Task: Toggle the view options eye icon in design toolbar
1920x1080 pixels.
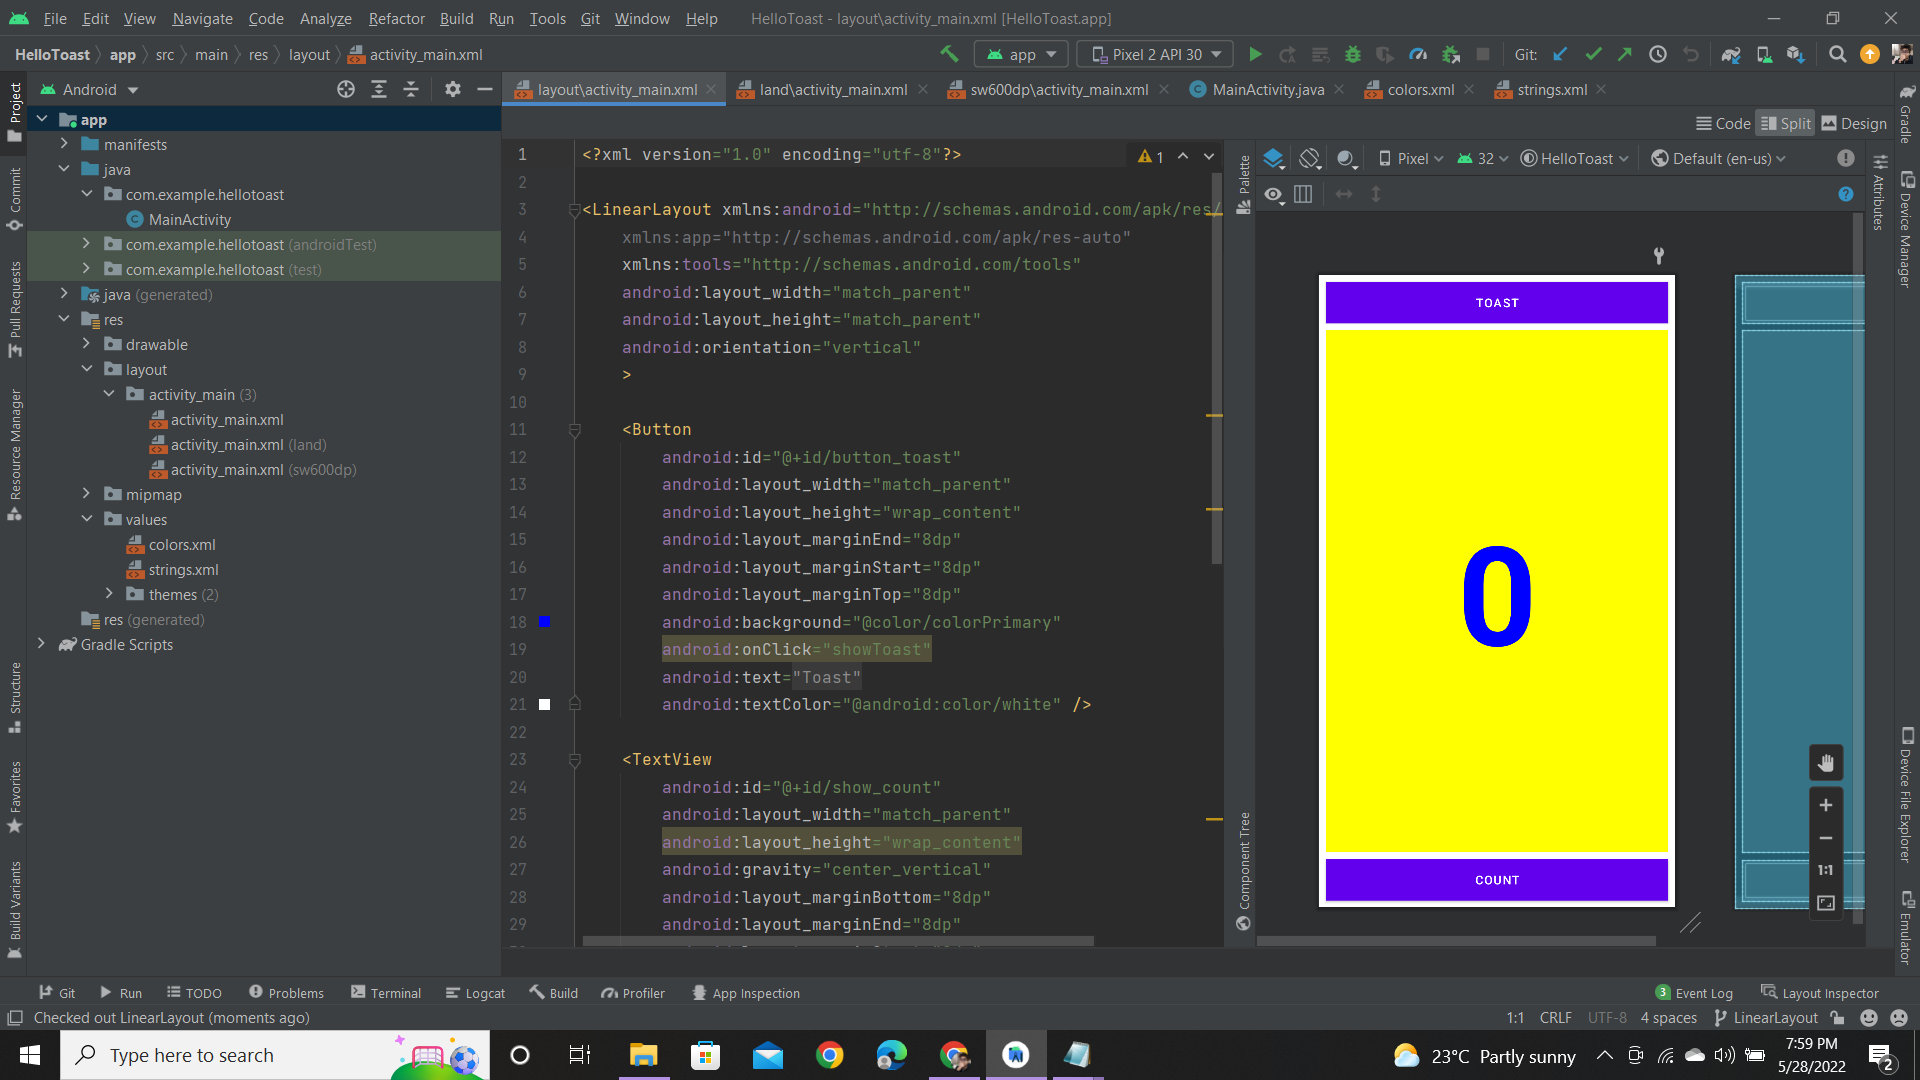Action: pos(1274,194)
